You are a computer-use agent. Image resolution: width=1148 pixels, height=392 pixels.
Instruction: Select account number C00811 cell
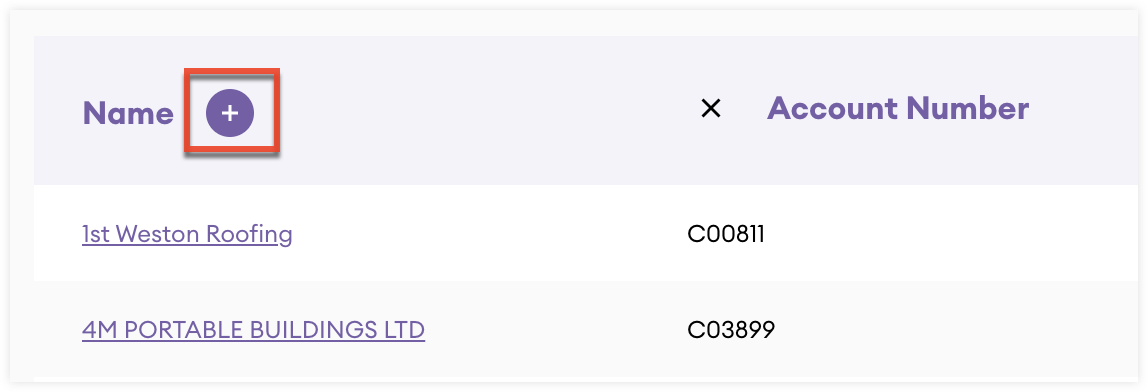pos(726,234)
